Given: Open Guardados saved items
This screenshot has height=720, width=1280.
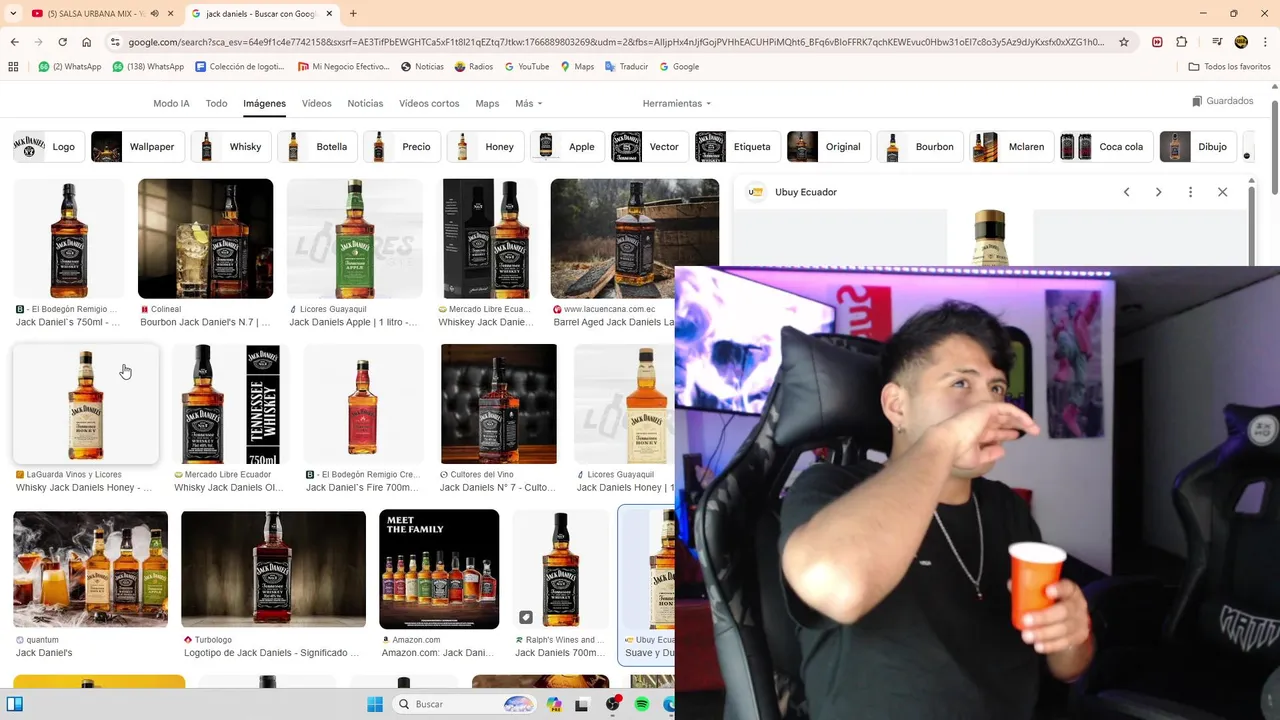Looking at the screenshot, I should [x=1222, y=101].
